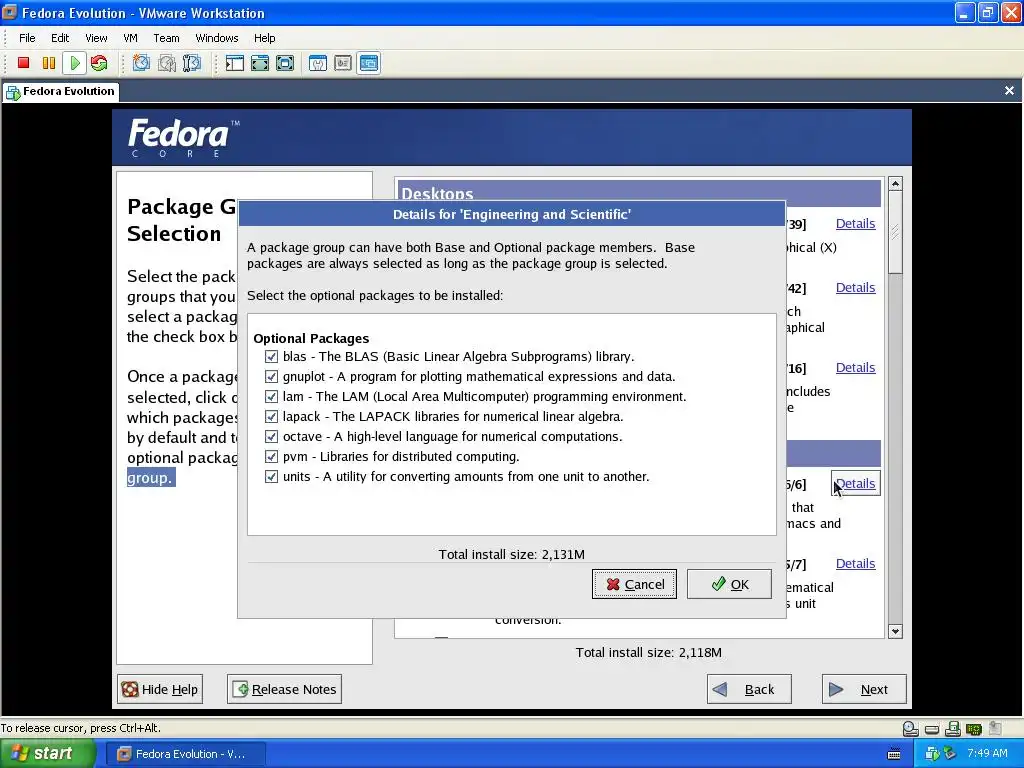Viewport: 1024px width, 768px height.
Task: Click the 'Total install size: 2,118M' text
Action: coord(648,652)
